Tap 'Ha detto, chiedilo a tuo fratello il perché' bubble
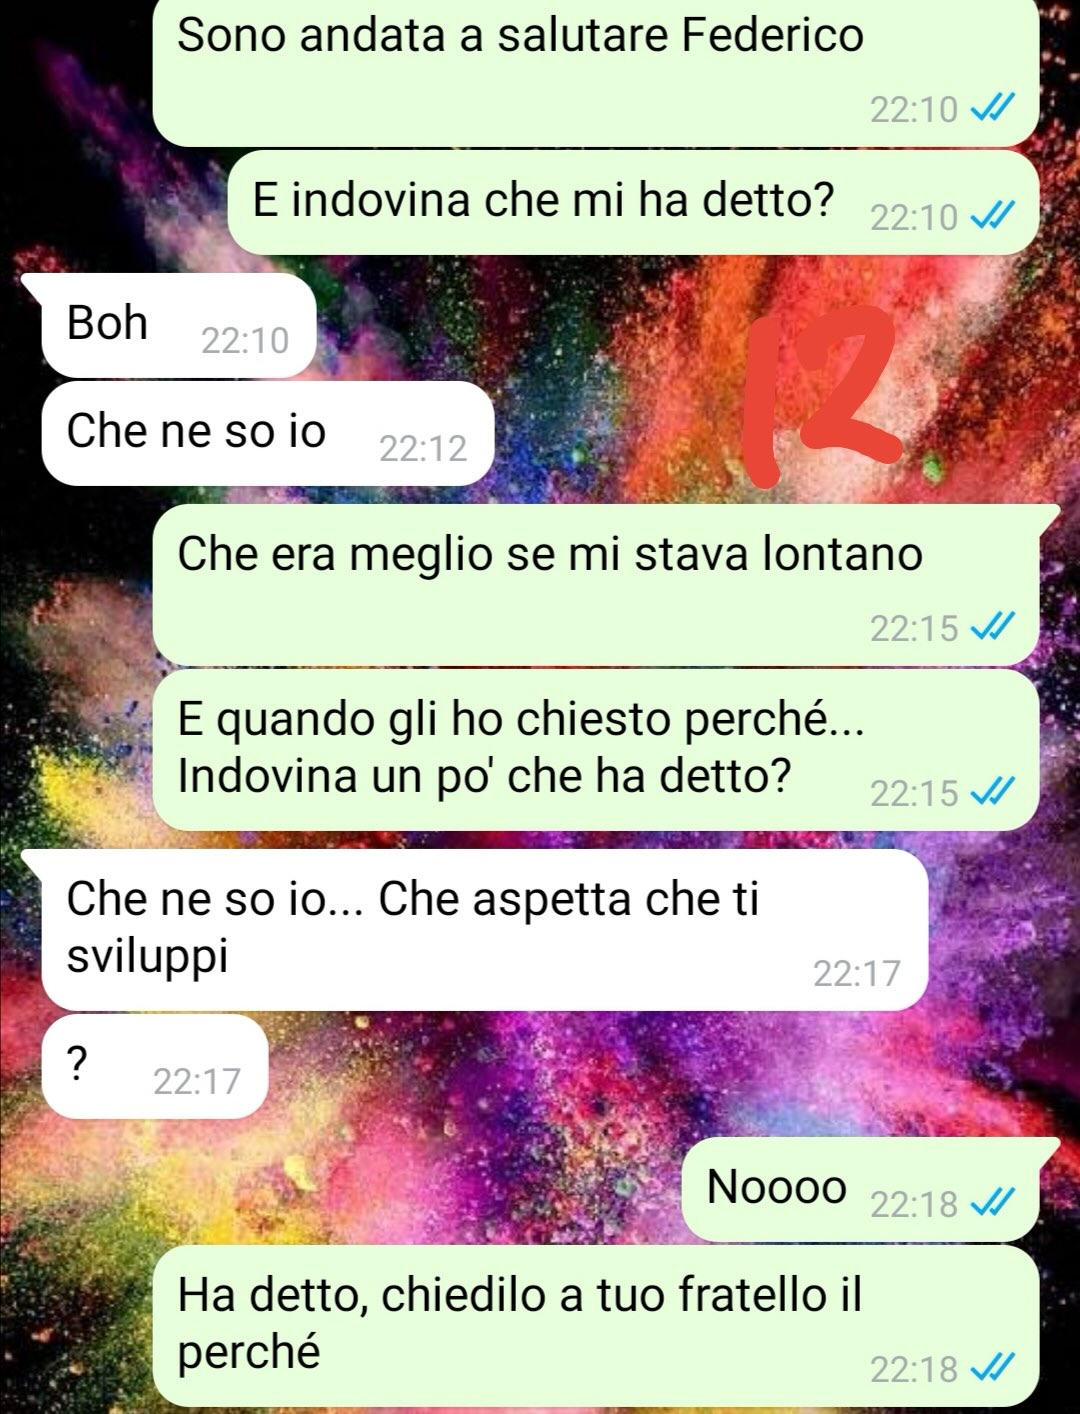 coord(596,1326)
